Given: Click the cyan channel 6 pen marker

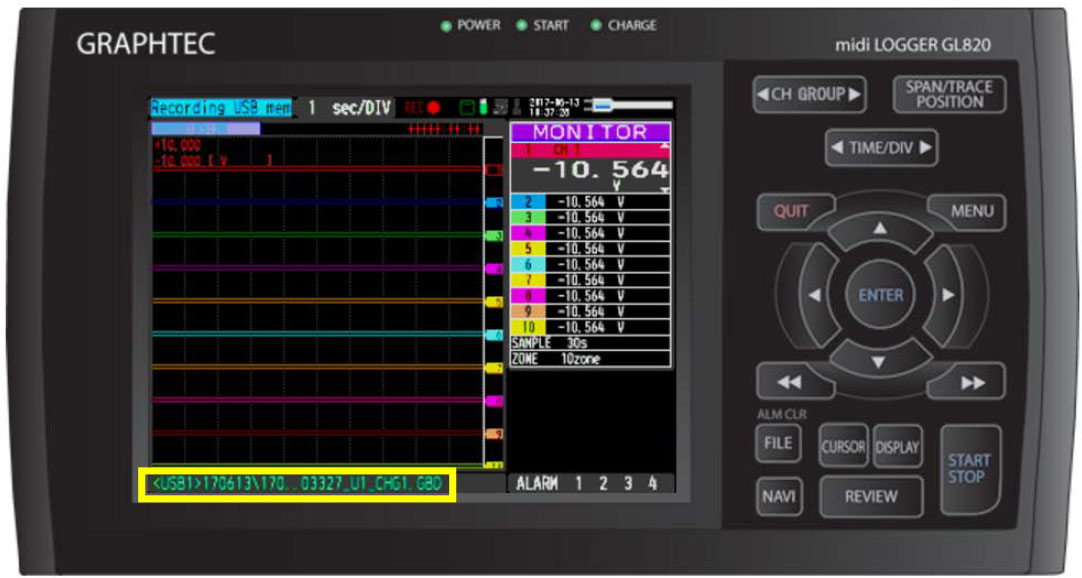Looking at the screenshot, I should [494, 335].
